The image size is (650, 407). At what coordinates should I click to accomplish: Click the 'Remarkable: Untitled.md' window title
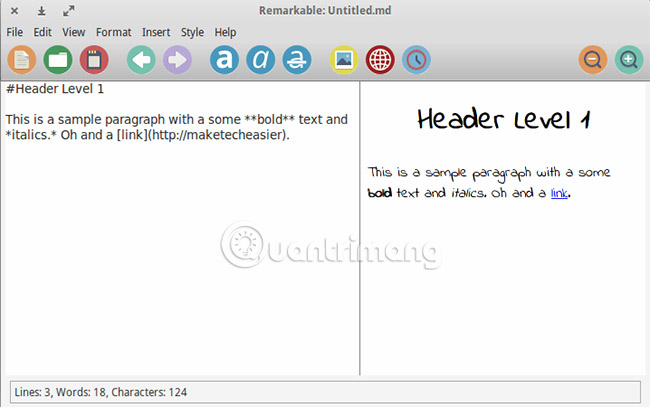pyautogui.click(x=325, y=10)
